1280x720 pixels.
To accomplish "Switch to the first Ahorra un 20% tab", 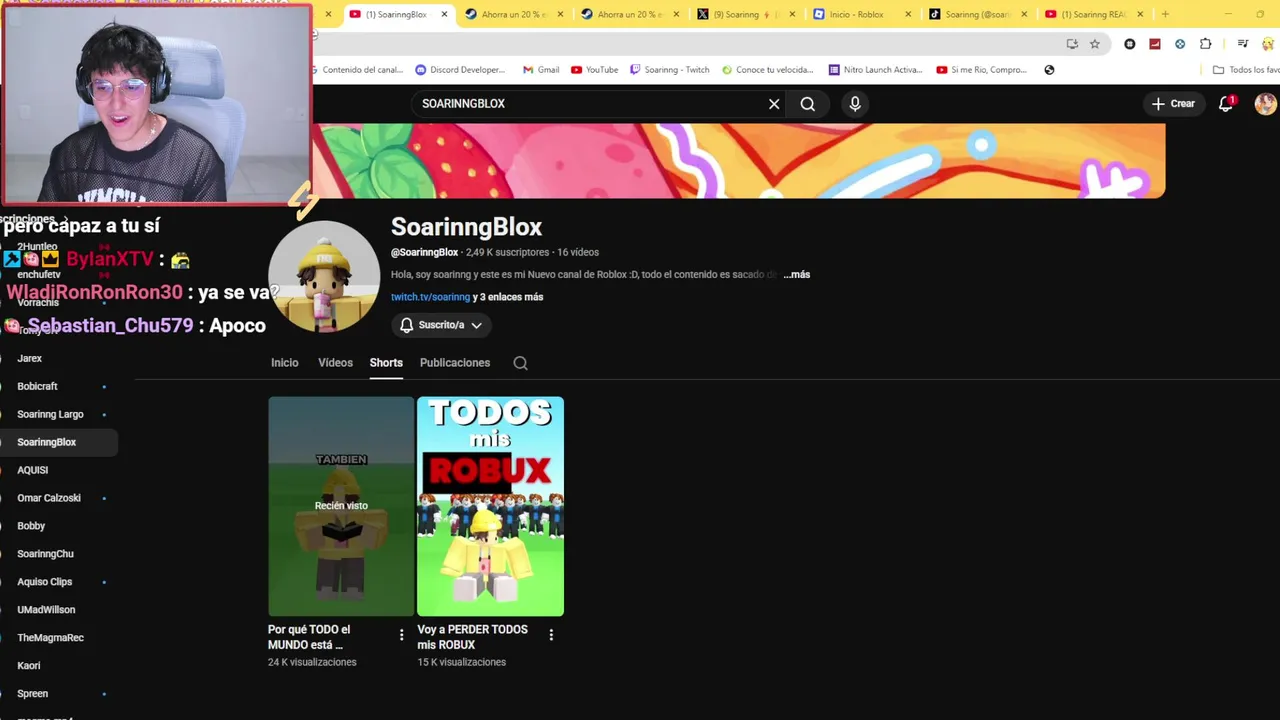I will 515,14.
